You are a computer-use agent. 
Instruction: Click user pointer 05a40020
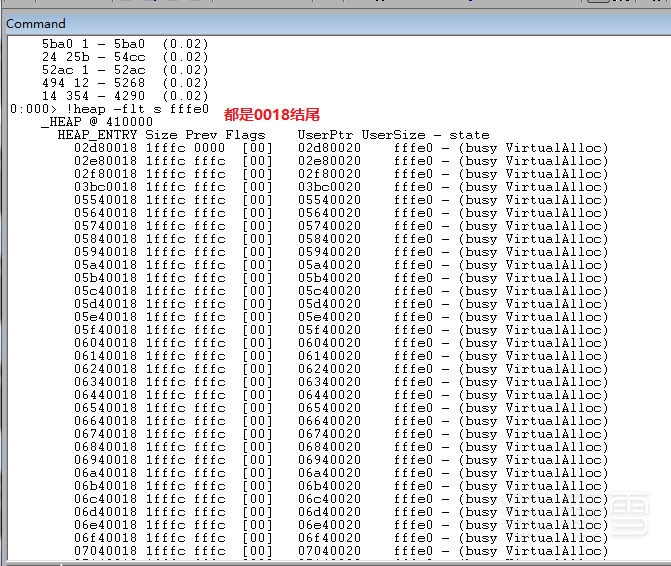[x=330, y=265]
